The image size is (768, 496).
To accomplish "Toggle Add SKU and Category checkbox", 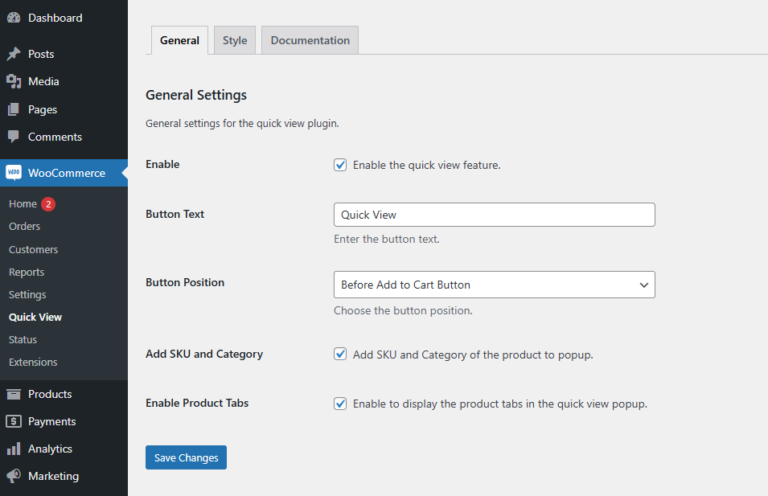I will click(340, 354).
